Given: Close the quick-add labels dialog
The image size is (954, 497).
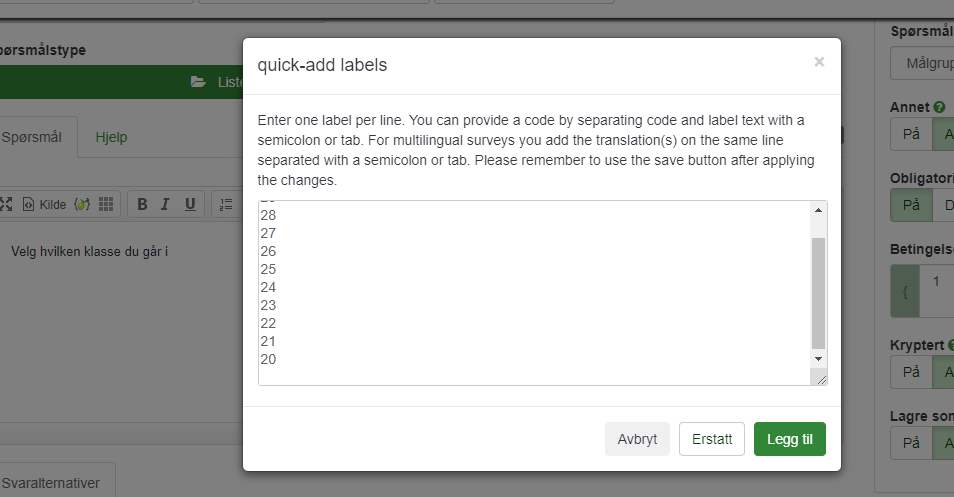Looking at the screenshot, I should (819, 62).
